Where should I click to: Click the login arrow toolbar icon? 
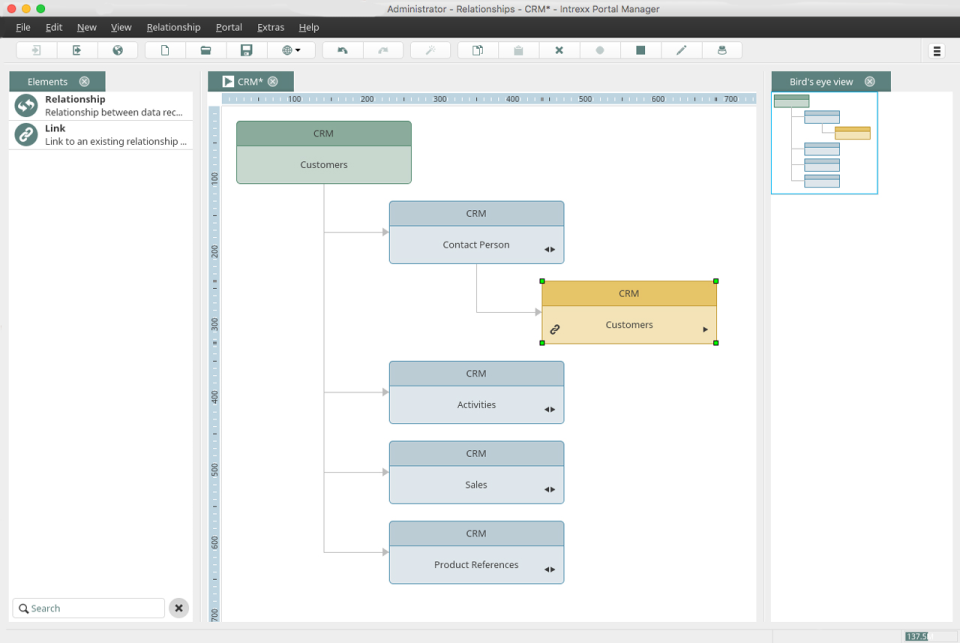[36, 50]
